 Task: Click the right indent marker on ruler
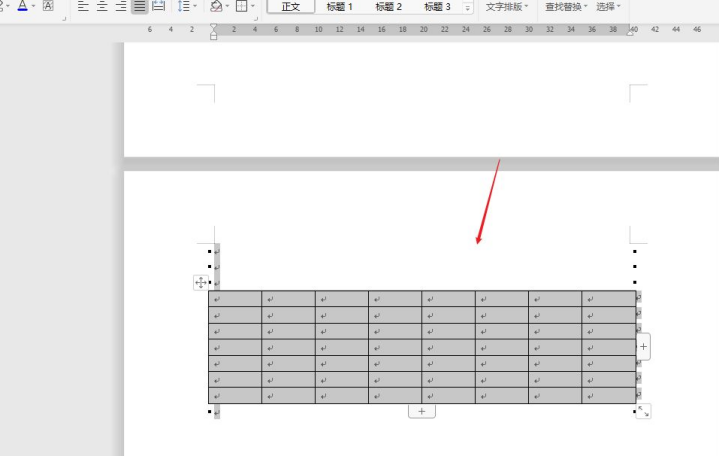coord(630,31)
